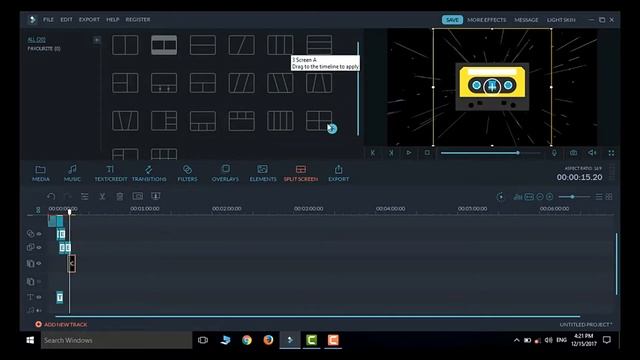The height and width of the screenshot is (360, 640).
Task: Hide the first overlay track with its eye
Action: tap(39, 234)
